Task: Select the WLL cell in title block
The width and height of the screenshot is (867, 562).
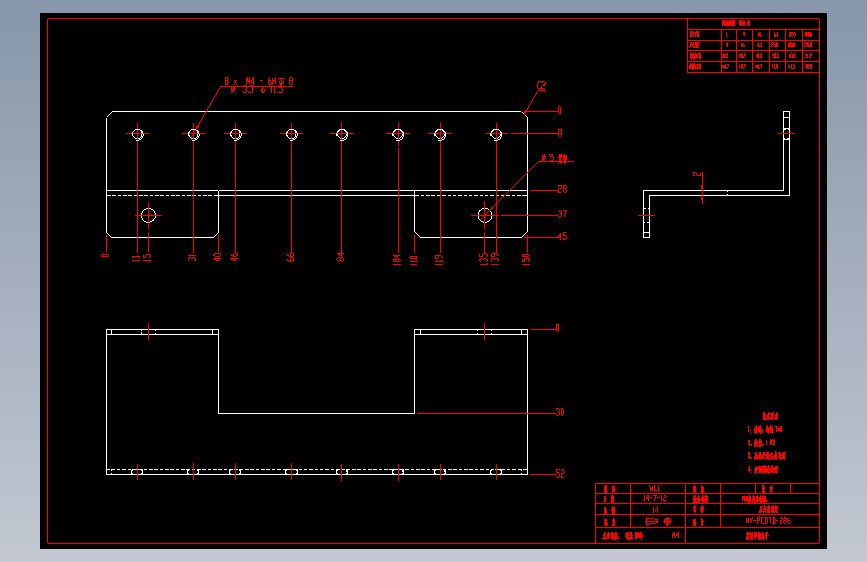Action: (x=654, y=488)
